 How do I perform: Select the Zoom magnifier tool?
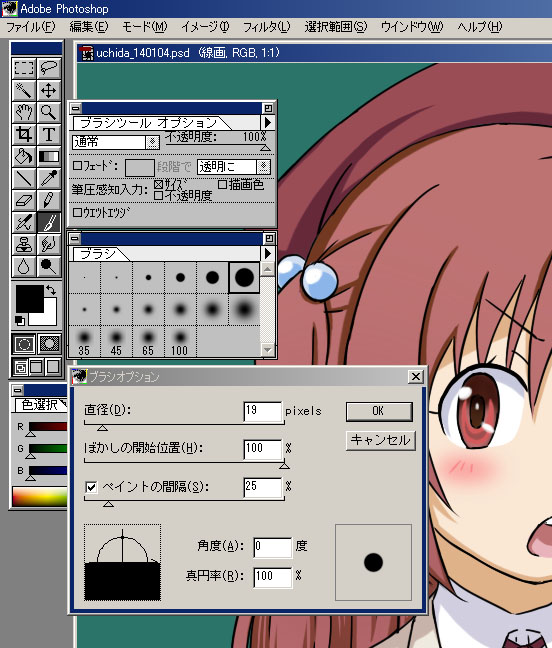tap(49, 112)
